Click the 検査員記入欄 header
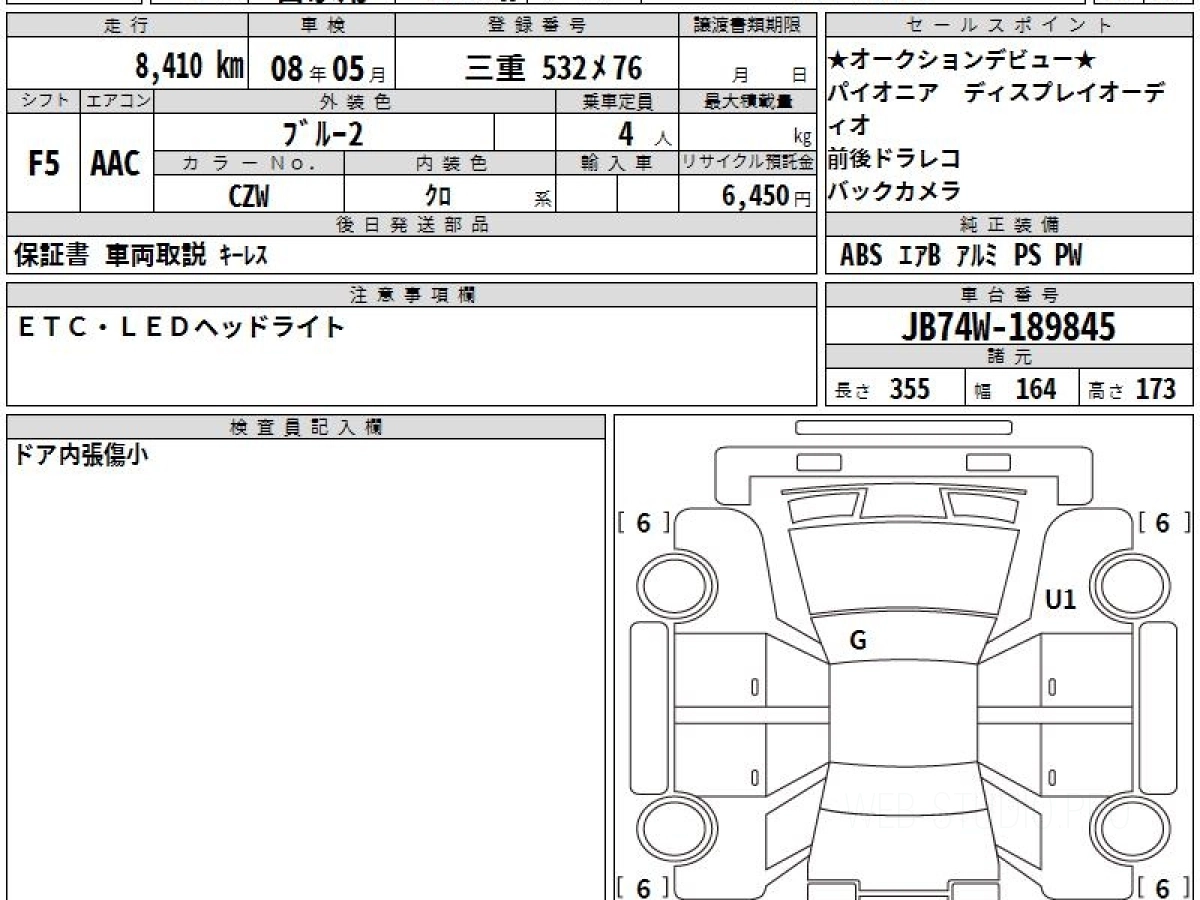The height and width of the screenshot is (900, 1200). coord(306,427)
